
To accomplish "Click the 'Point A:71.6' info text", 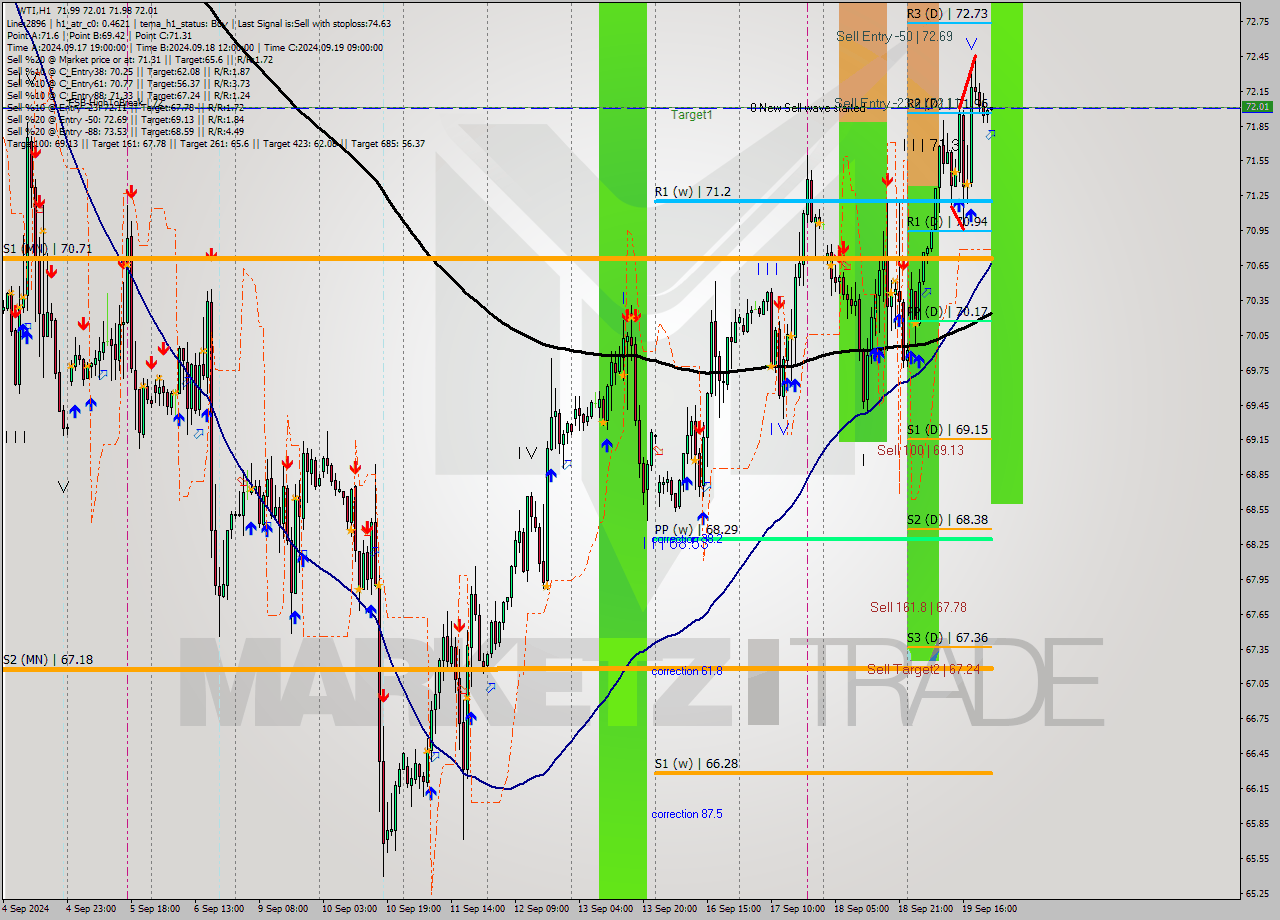I will click(34, 35).
